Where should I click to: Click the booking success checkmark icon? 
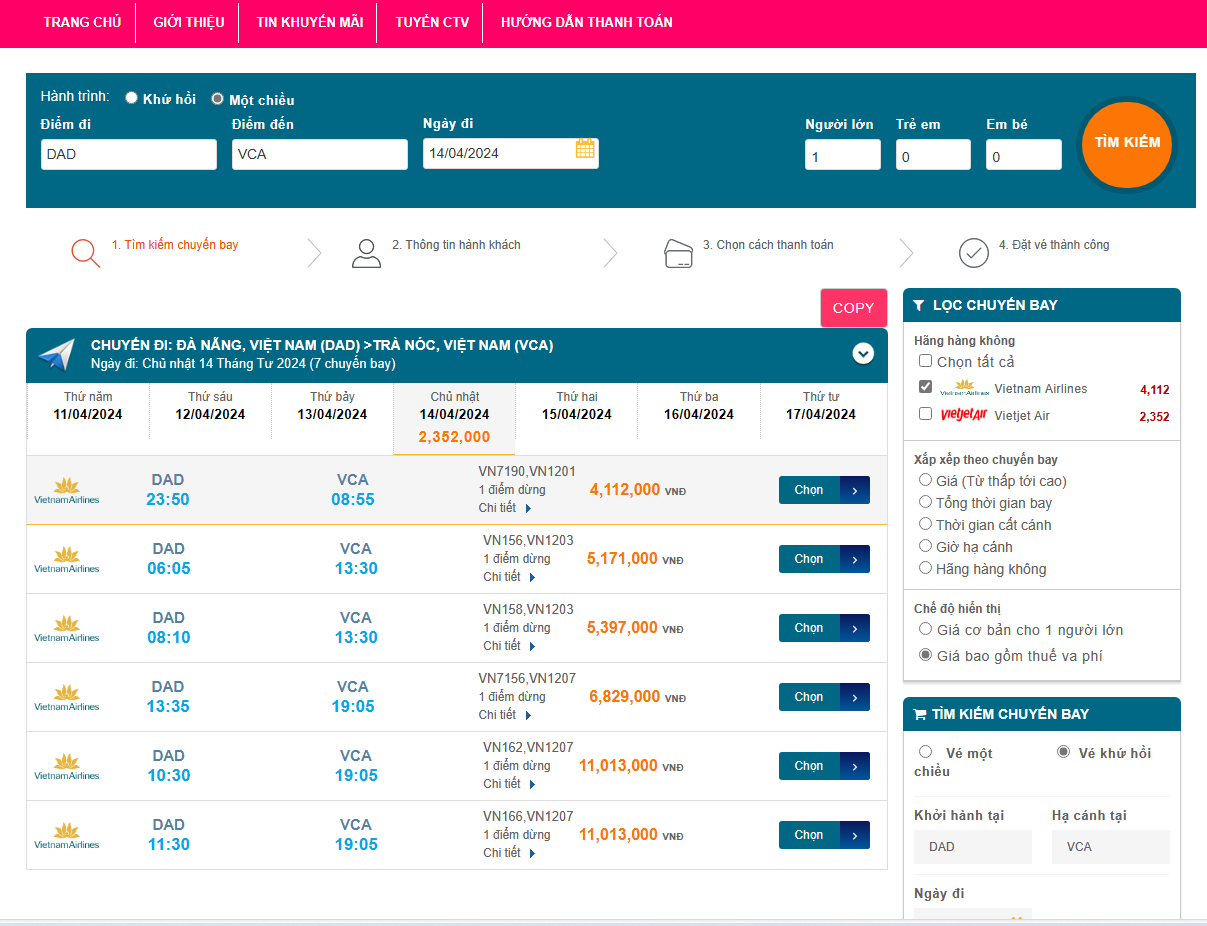(973, 253)
